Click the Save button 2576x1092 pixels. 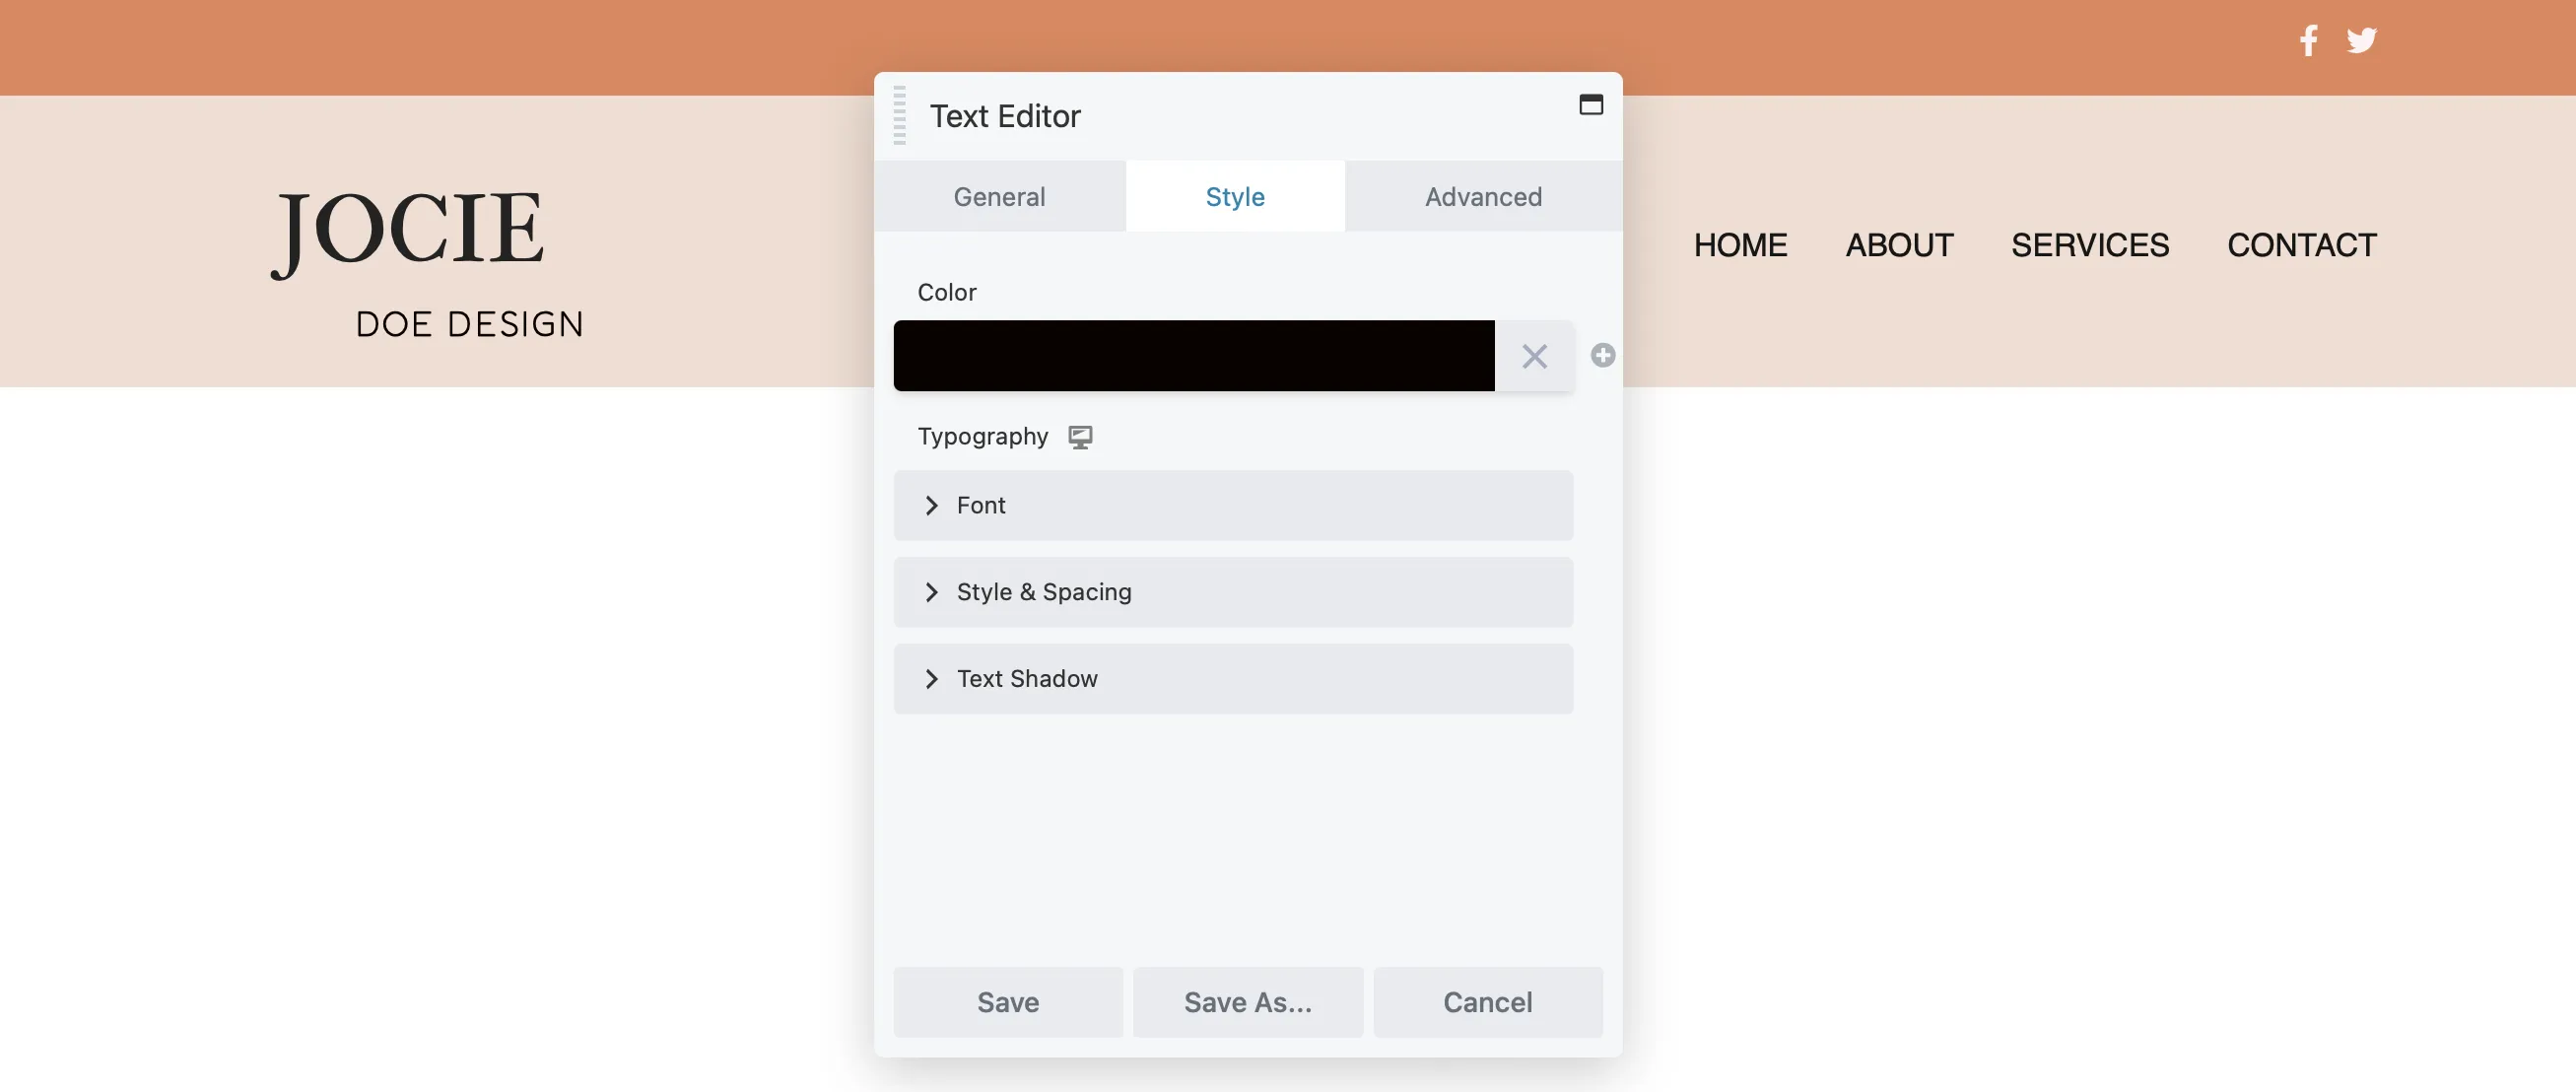click(1007, 1001)
